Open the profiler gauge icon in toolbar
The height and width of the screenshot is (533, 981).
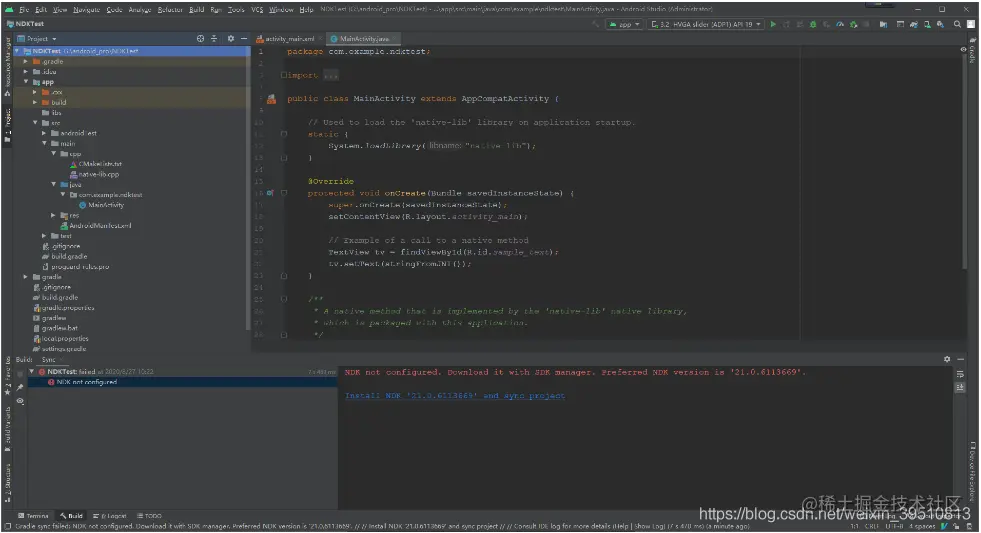click(x=840, y=24)
